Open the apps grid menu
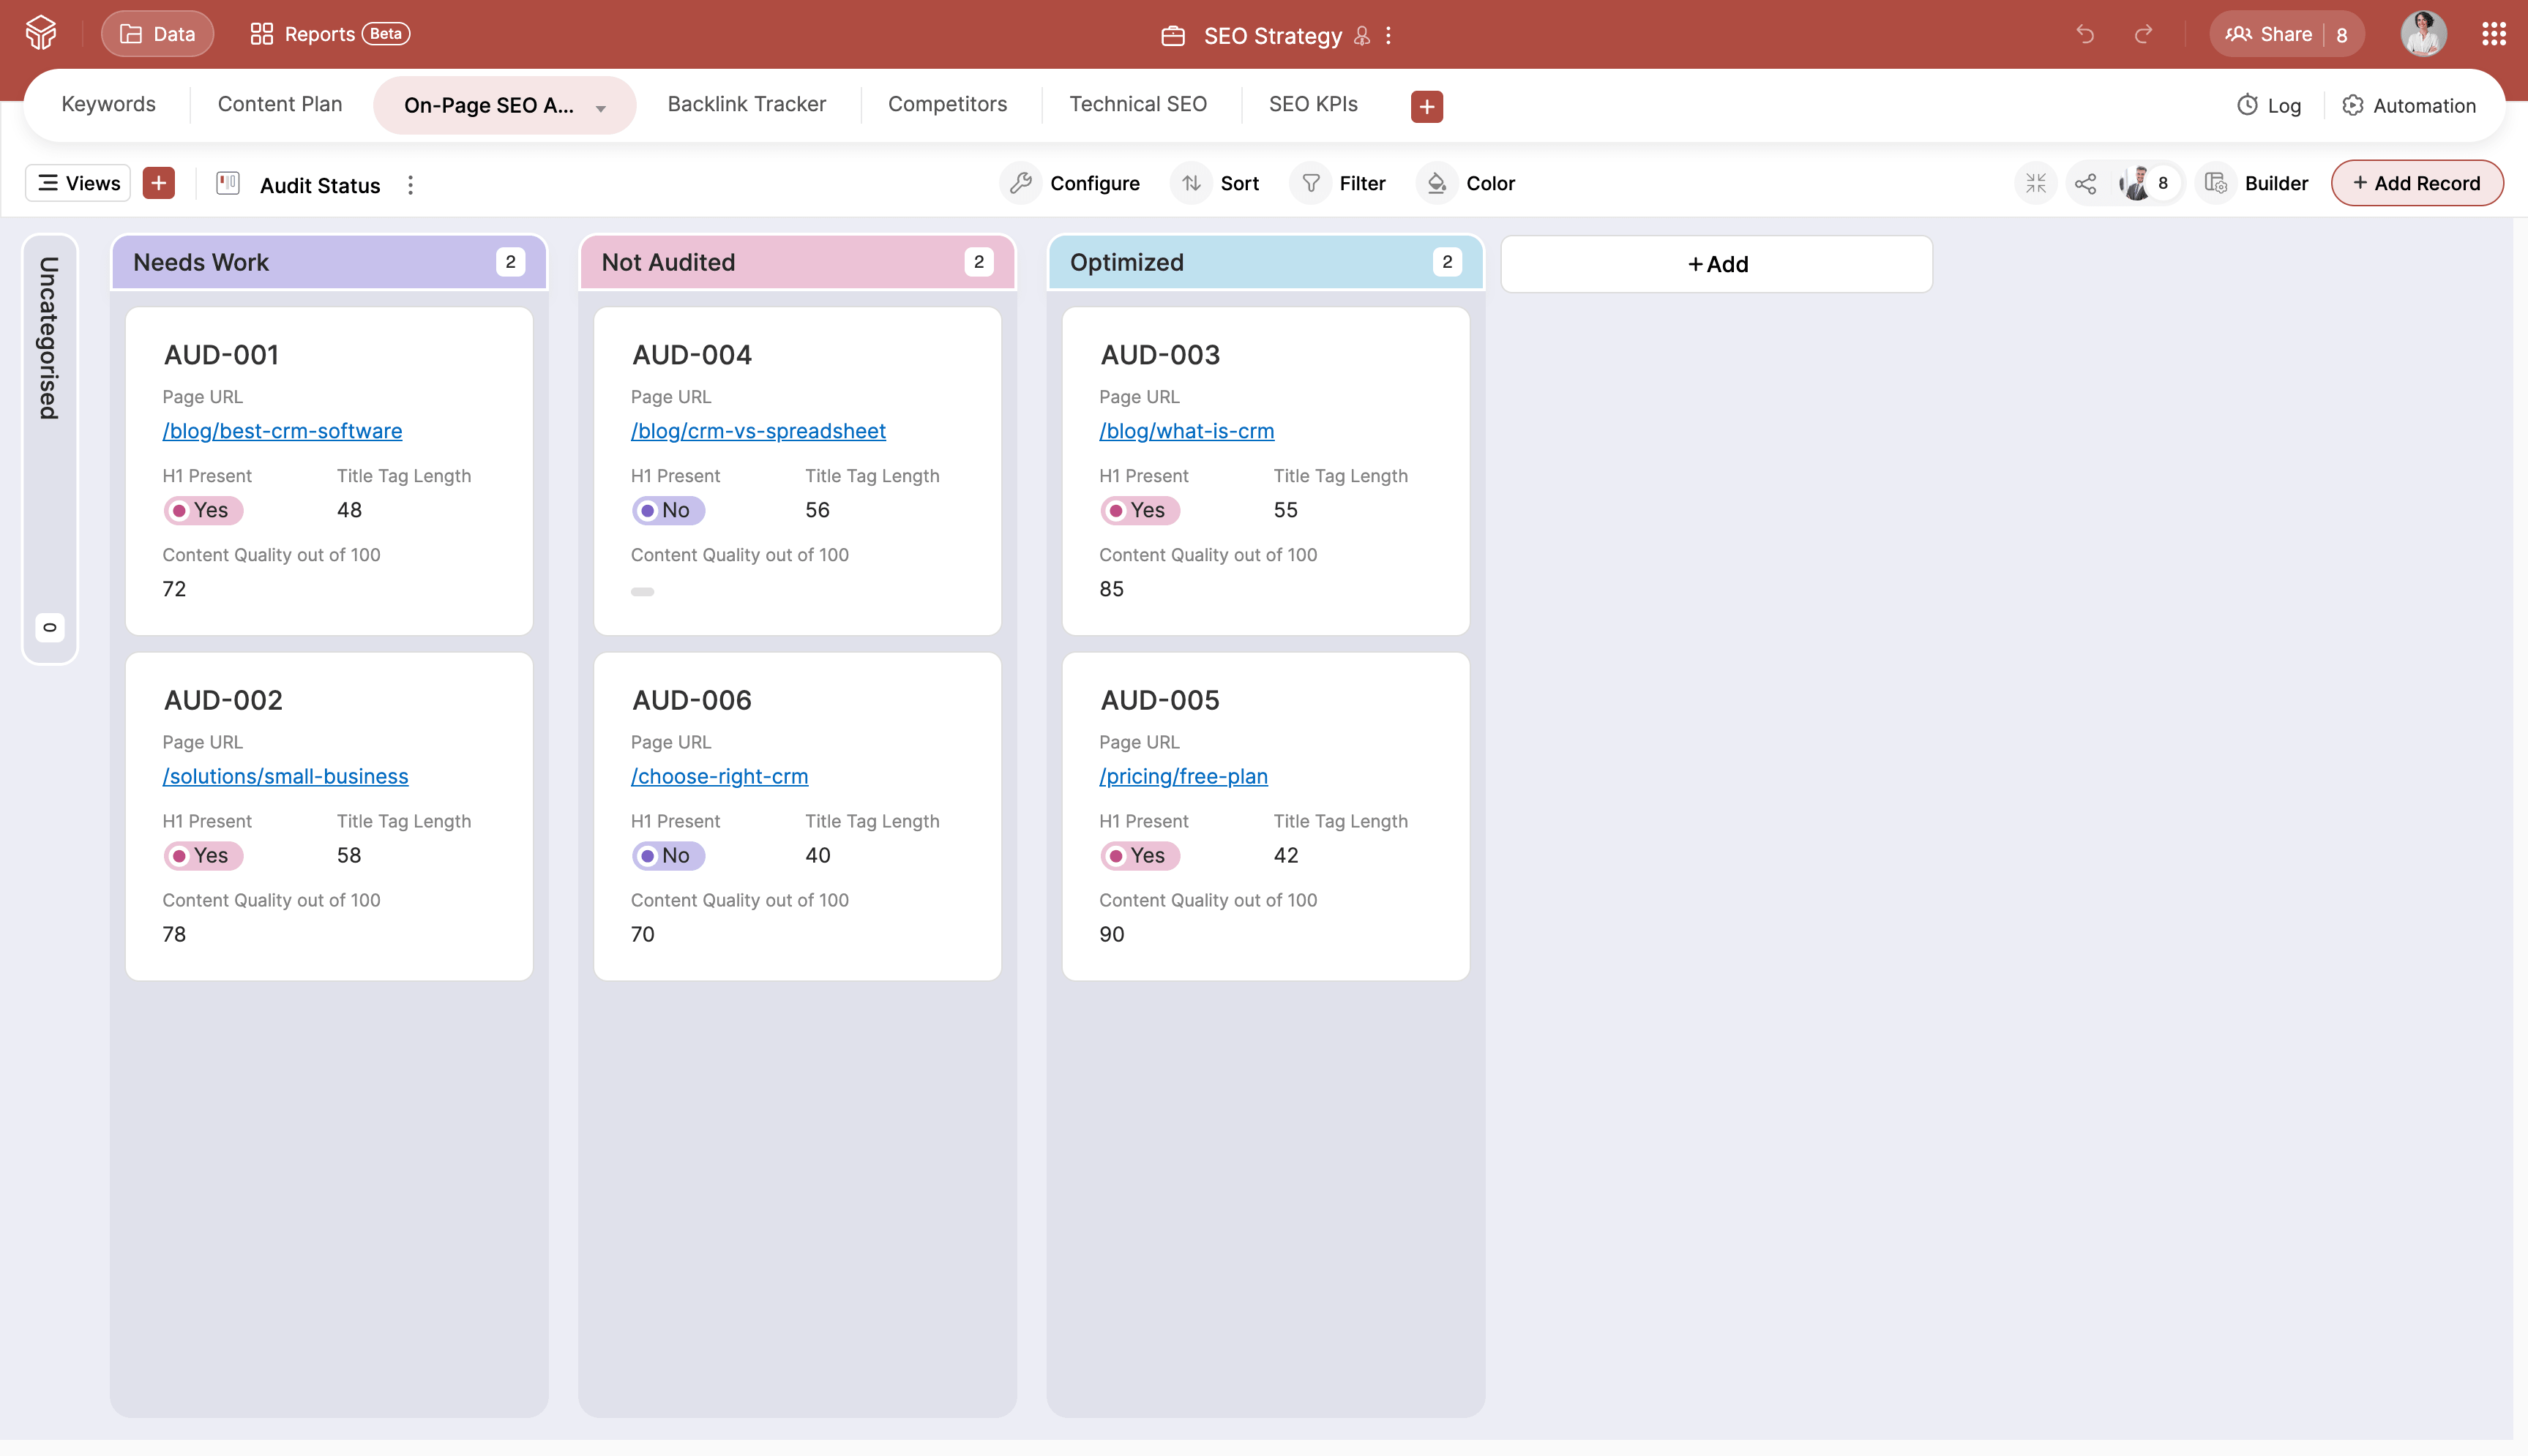This screenshot has height=1456, width=2528. pyautogui.click(x=2494, y=34)
